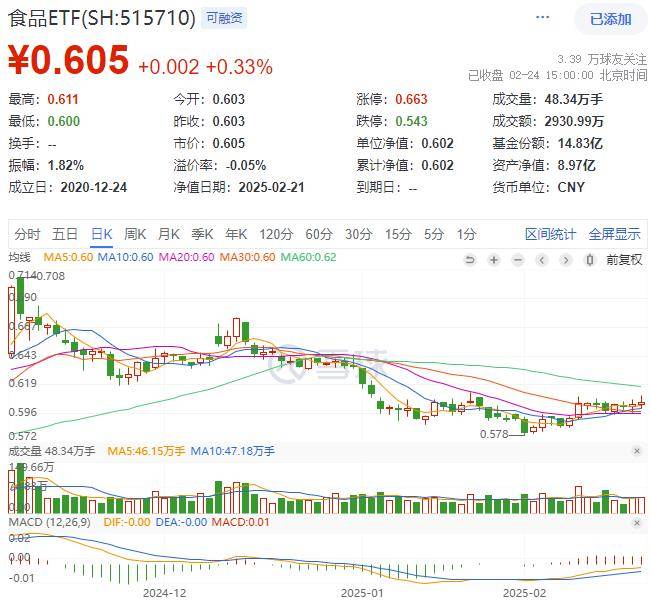Switch to the 五日 chart tab
This screenshot has height=607, width=651.
65,234
